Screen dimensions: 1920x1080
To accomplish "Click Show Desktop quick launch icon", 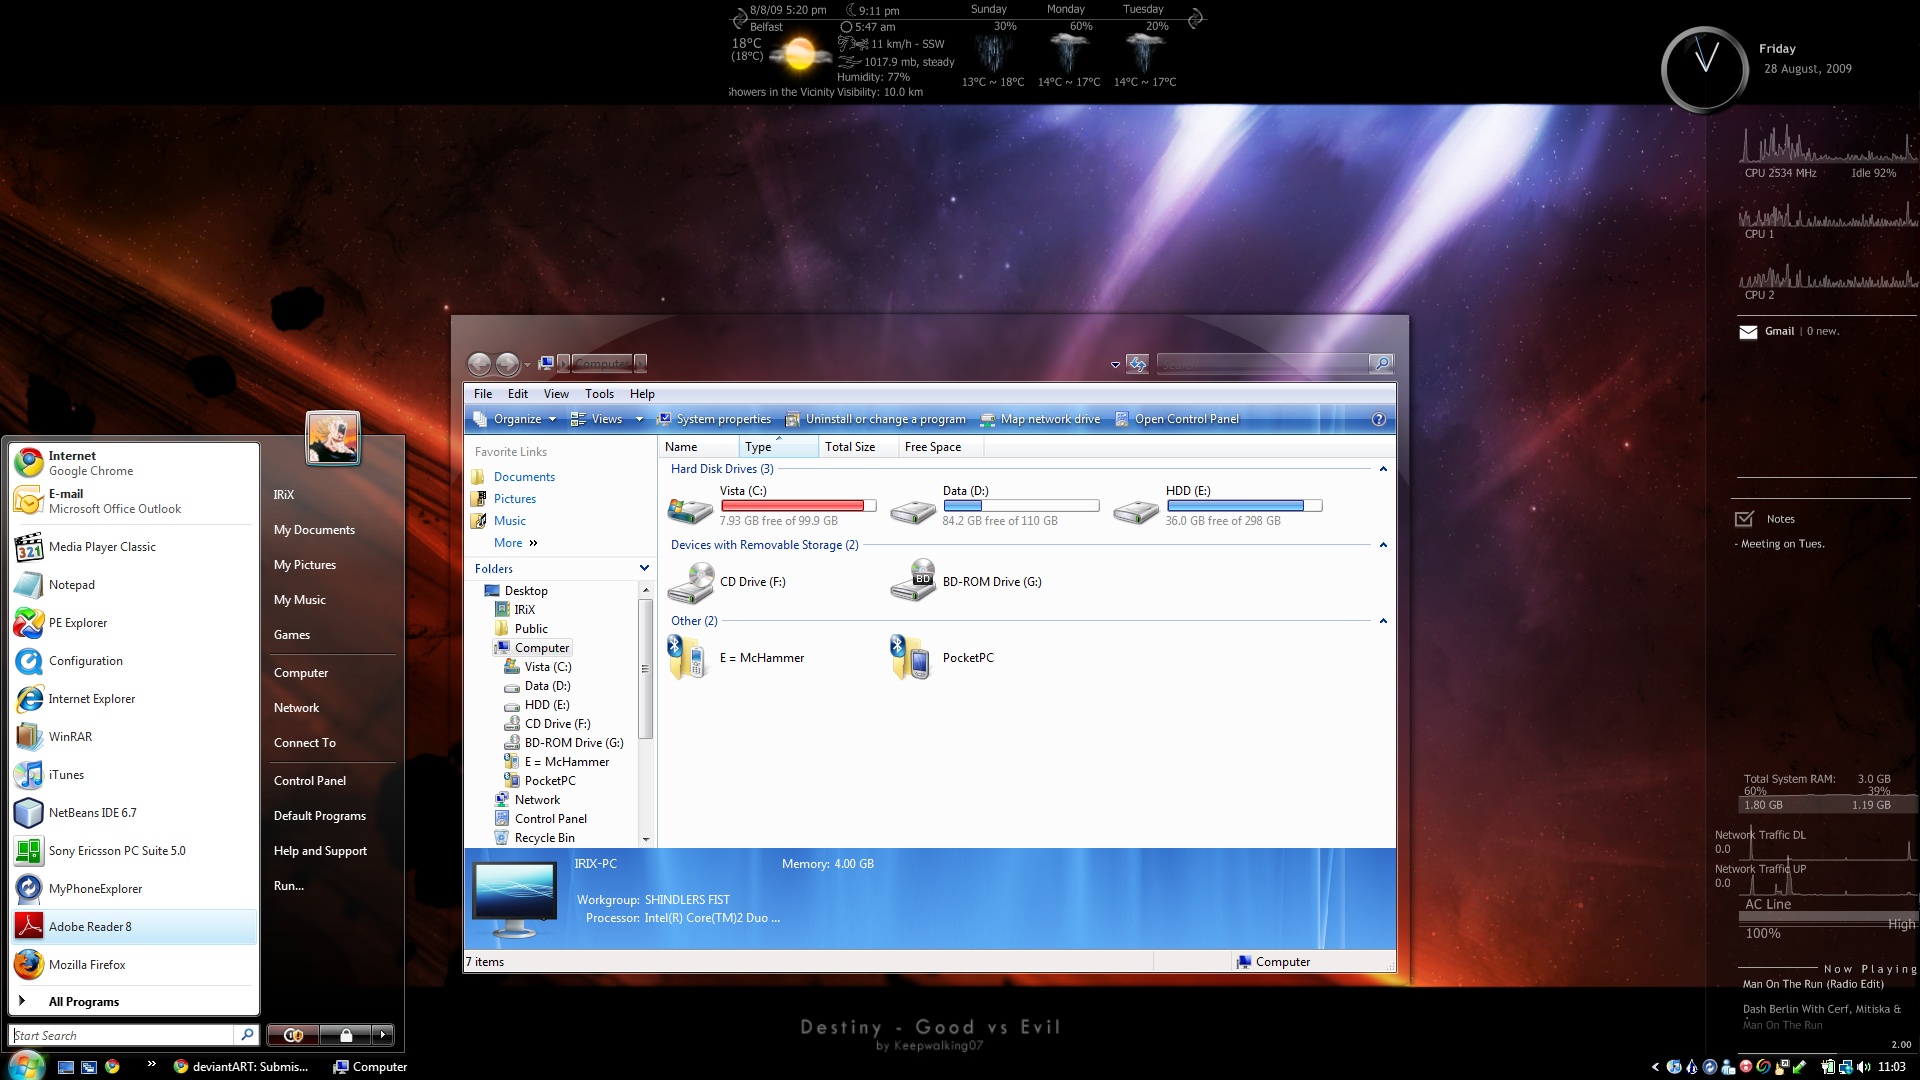I will pyautogui.click(x=65, y=1067).
